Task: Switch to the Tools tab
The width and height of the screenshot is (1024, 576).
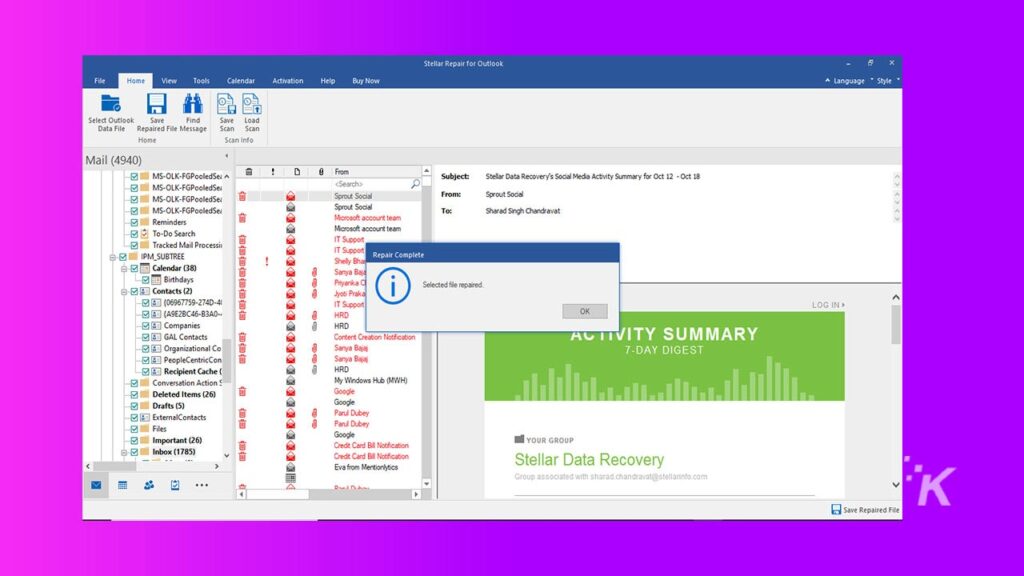Action: pos(201,81)
